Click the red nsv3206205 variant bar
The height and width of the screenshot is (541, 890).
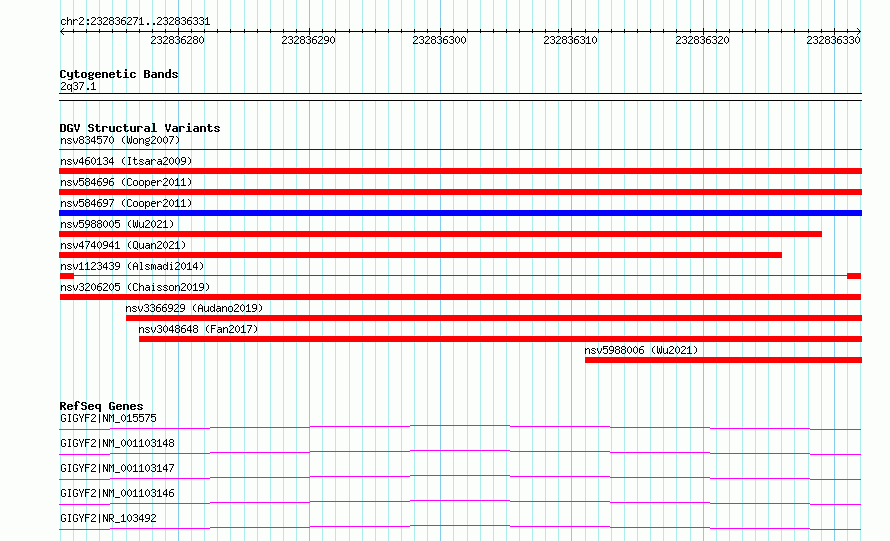pos(460,297)
